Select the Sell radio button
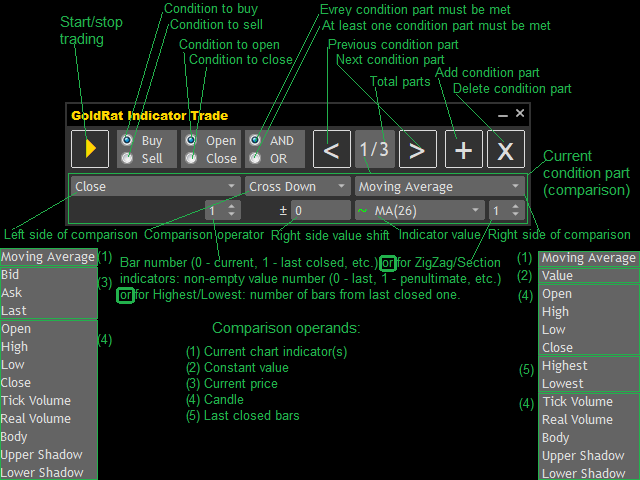The height and width of the screenshot is (480, 640). (127, 158)
